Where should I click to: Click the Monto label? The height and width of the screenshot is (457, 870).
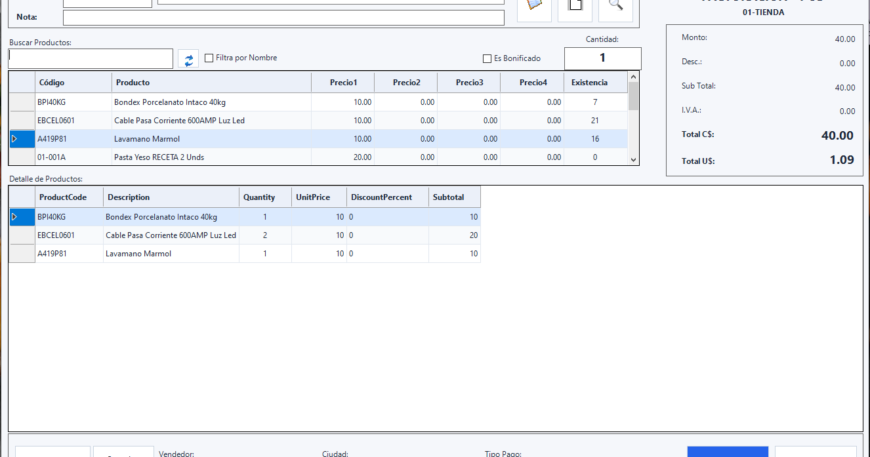tap(694, 37)
